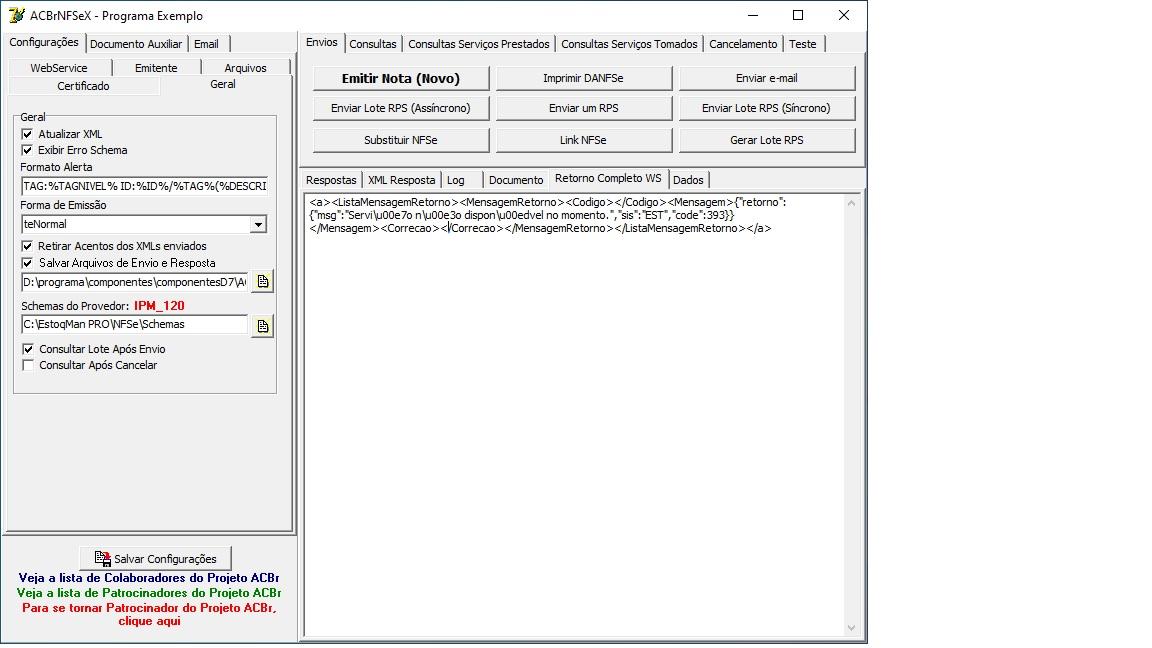This screenshot has height=648, width=1152.
Task: Click Link NFSe button
Action: click(x=583, y=140)
